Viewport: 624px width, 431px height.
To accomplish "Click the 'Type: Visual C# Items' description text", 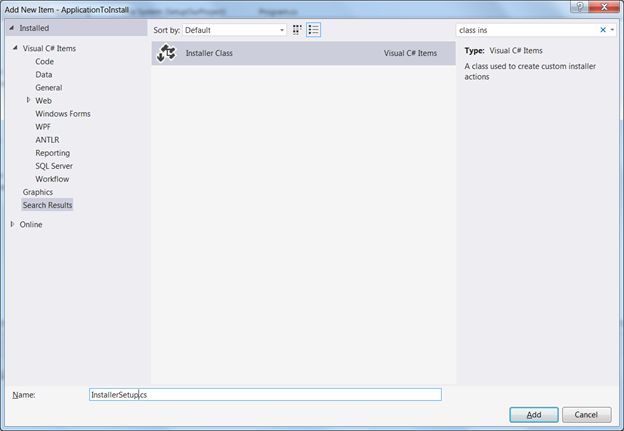I will 503,51.
